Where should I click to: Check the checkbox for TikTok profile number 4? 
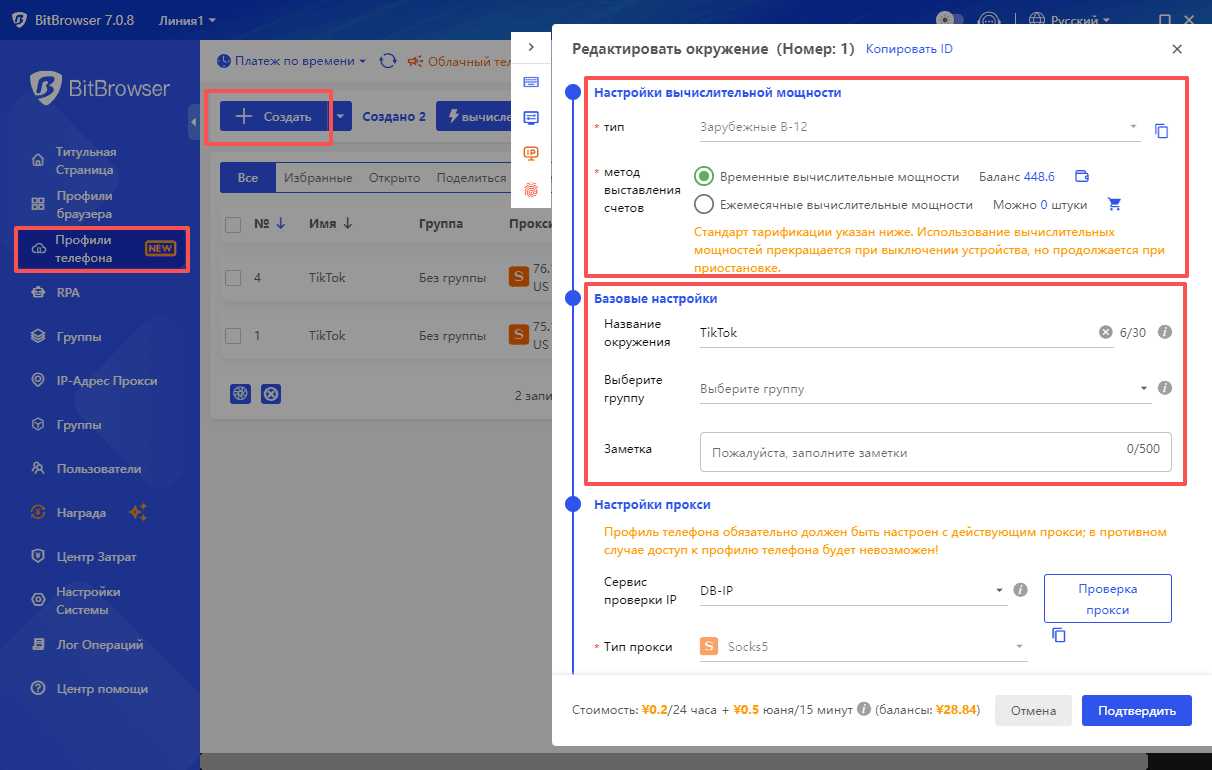click(233, 278)
